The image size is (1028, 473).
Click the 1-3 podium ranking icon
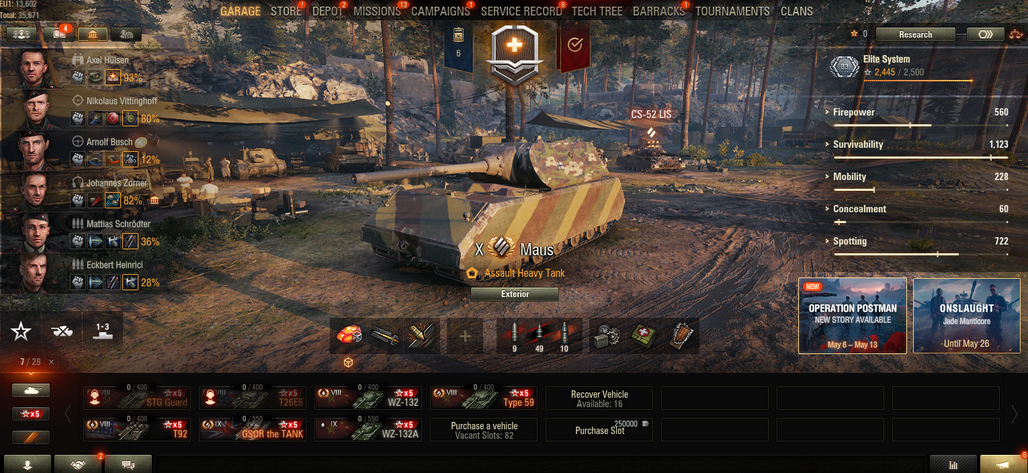click(102, 331)
